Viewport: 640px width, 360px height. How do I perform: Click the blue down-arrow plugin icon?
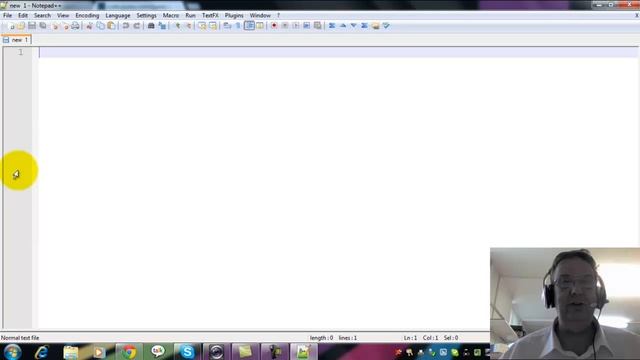(x=353, y=26)
